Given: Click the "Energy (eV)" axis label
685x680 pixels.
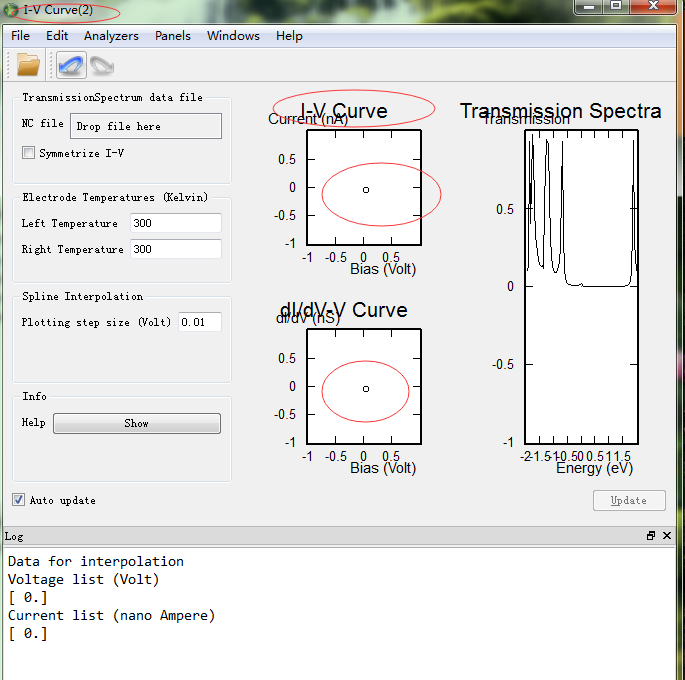Looking at the screenshot, I should click(x=594, y=468).
